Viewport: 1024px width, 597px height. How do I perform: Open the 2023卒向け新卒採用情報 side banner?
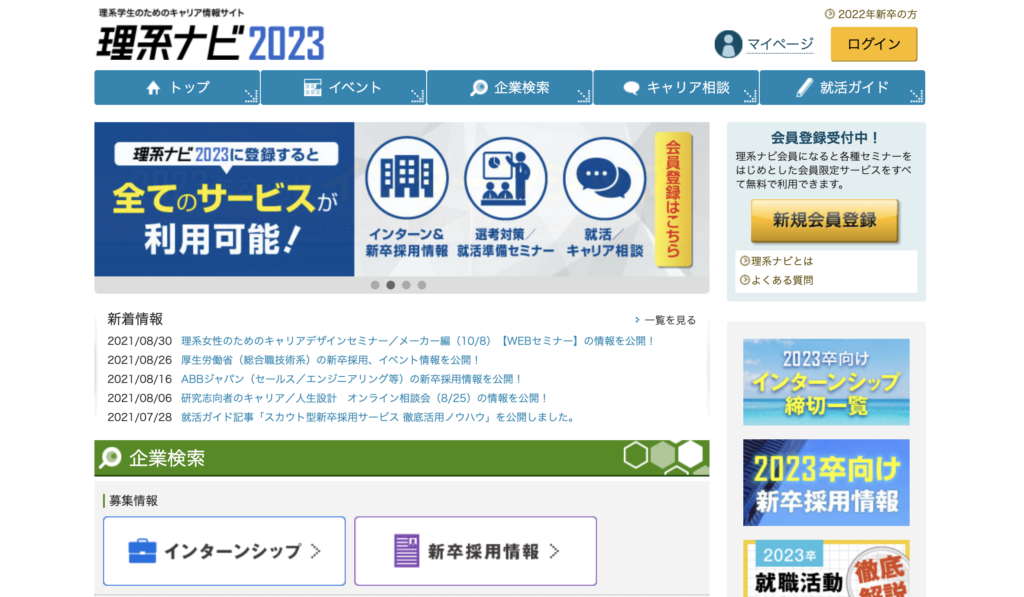pyautogui.click(x=826, y=483)
